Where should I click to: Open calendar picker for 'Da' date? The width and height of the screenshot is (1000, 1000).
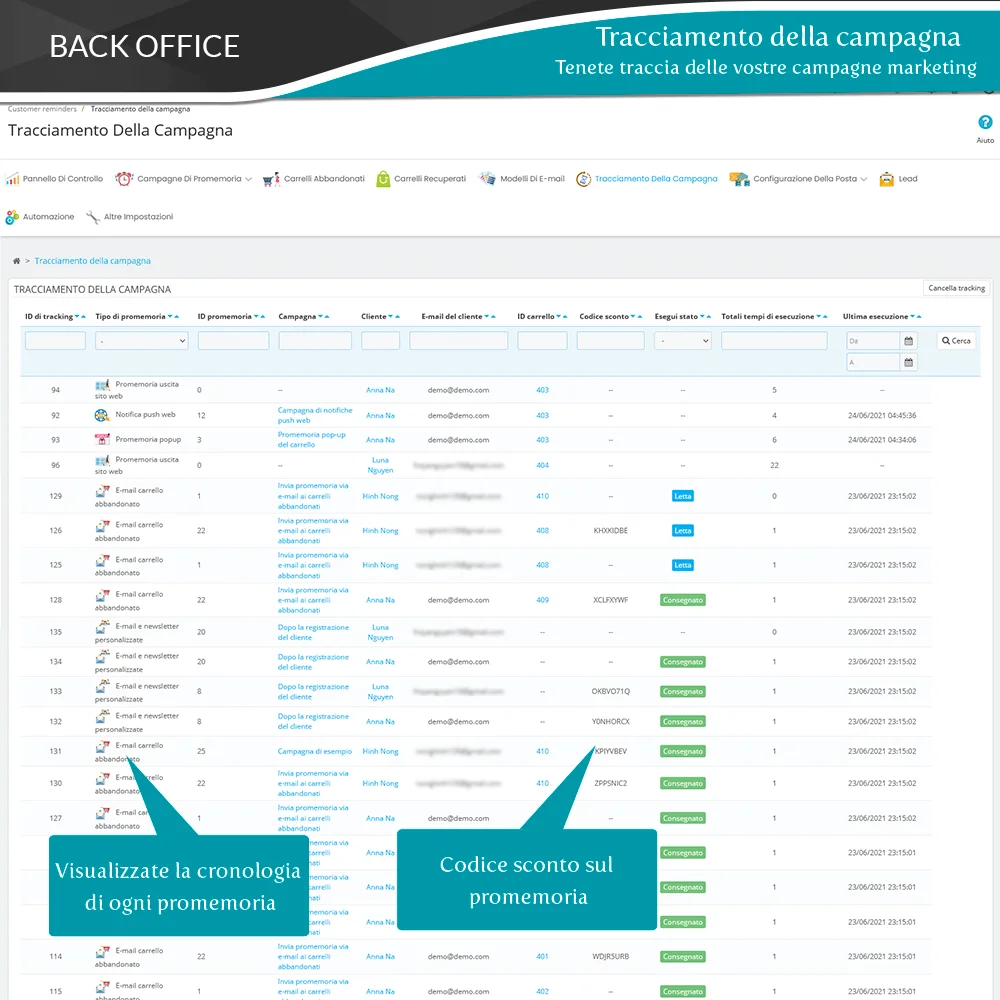click(x=908, y=341)
